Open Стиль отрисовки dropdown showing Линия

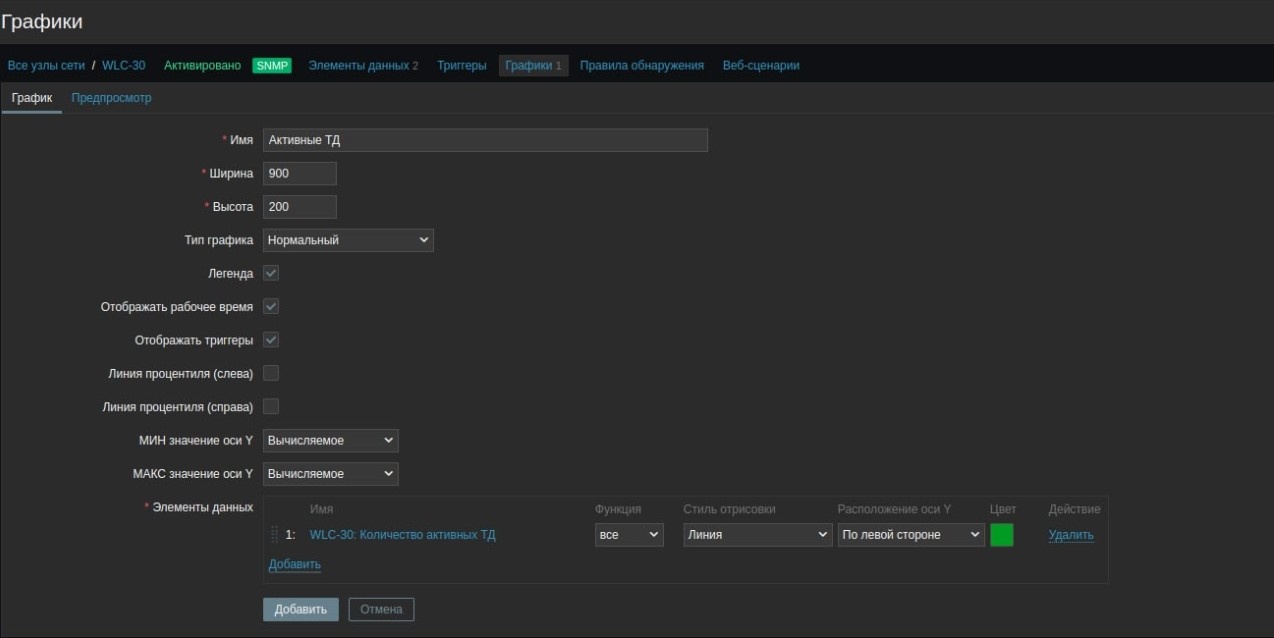coord(757,535)
